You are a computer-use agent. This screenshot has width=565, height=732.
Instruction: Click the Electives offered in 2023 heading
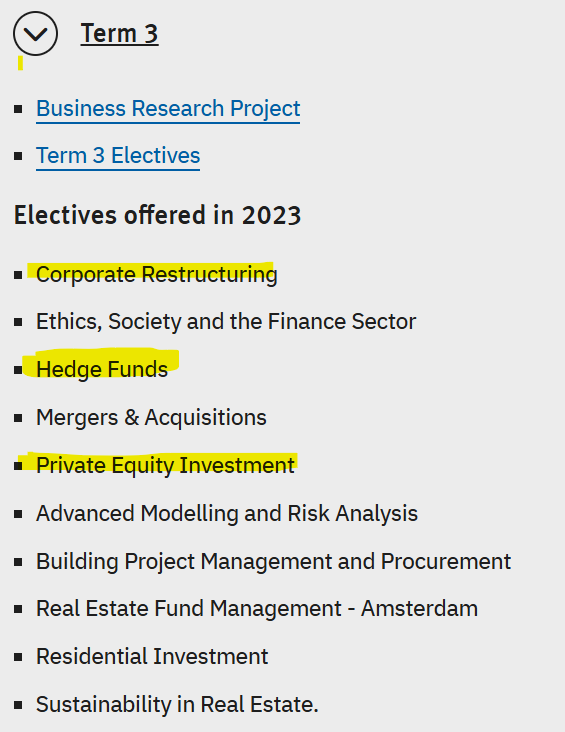pyautogui.click(x=157, y=215)
